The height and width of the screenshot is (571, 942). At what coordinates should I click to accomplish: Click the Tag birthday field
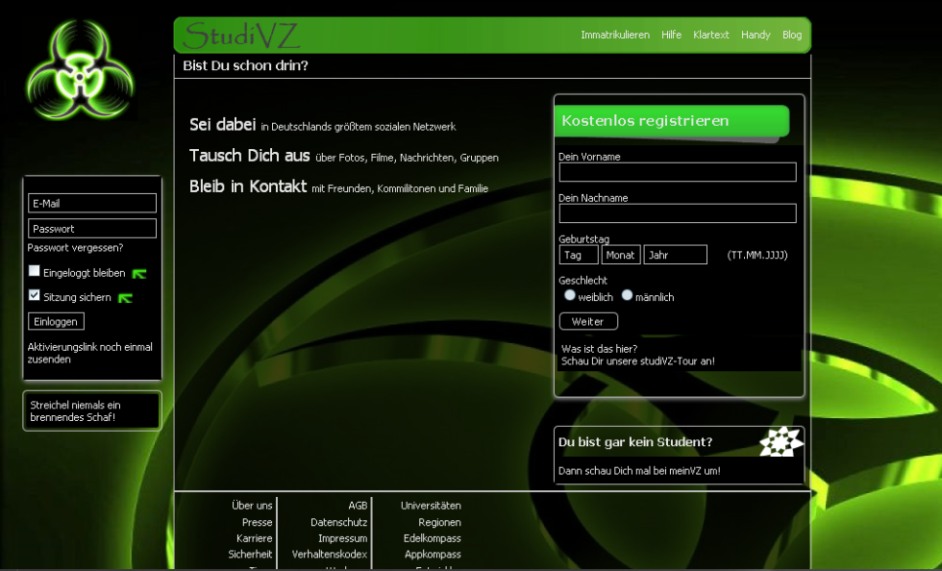[579, 255]
